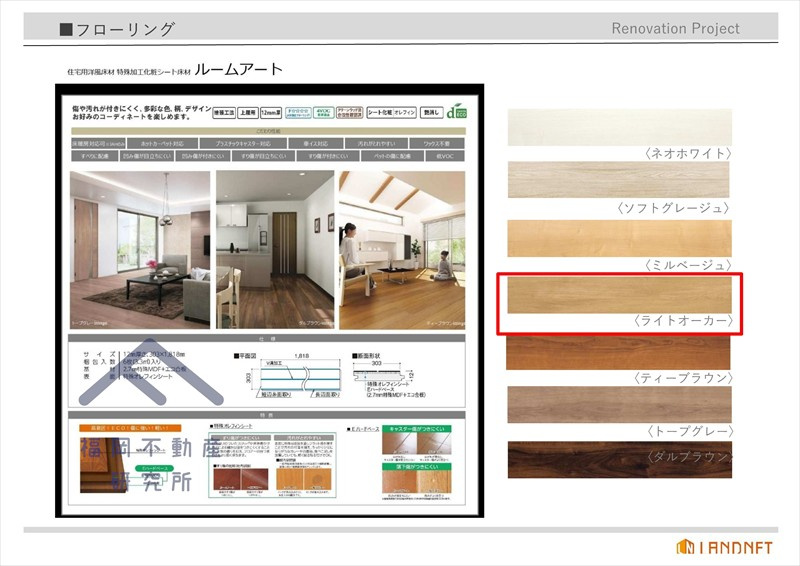Select the ネオホワイト flooring swatch
The image size is (800, 566).
click(x=619, y=127)
